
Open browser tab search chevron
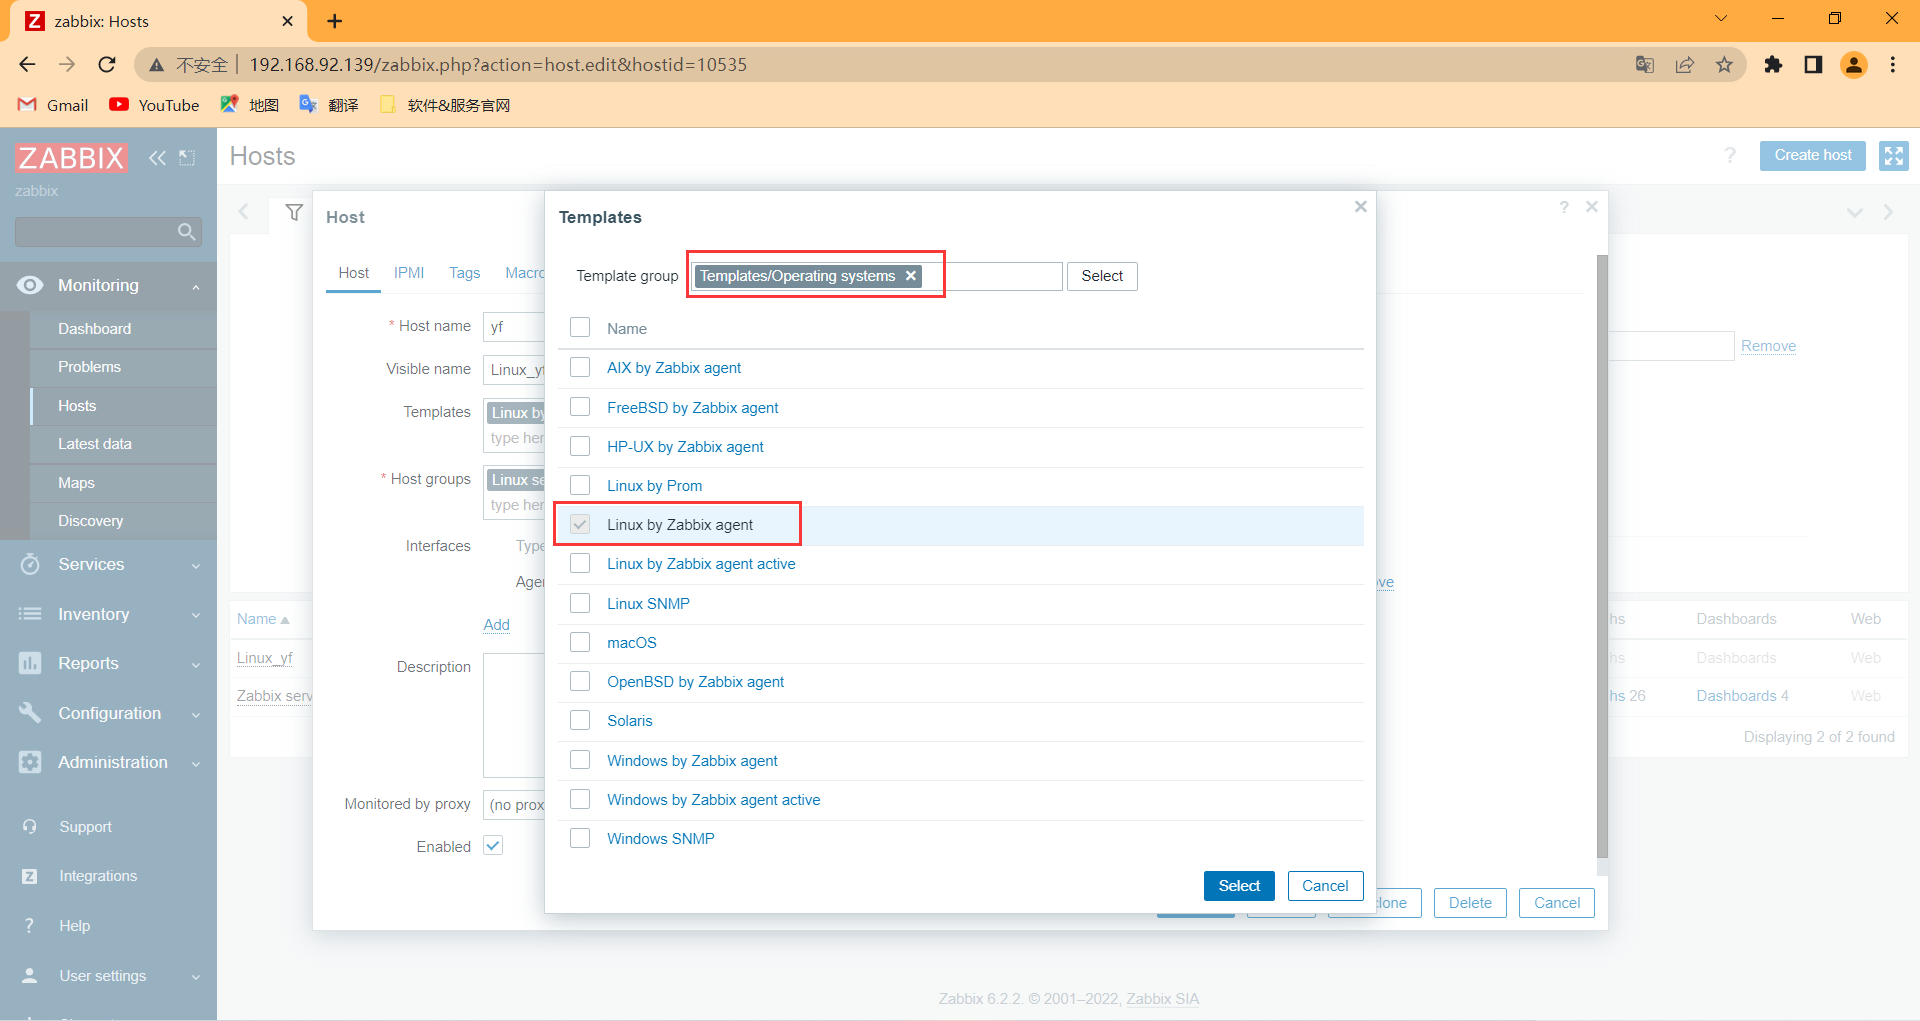pyautogui.click(x=1721, y=18)
